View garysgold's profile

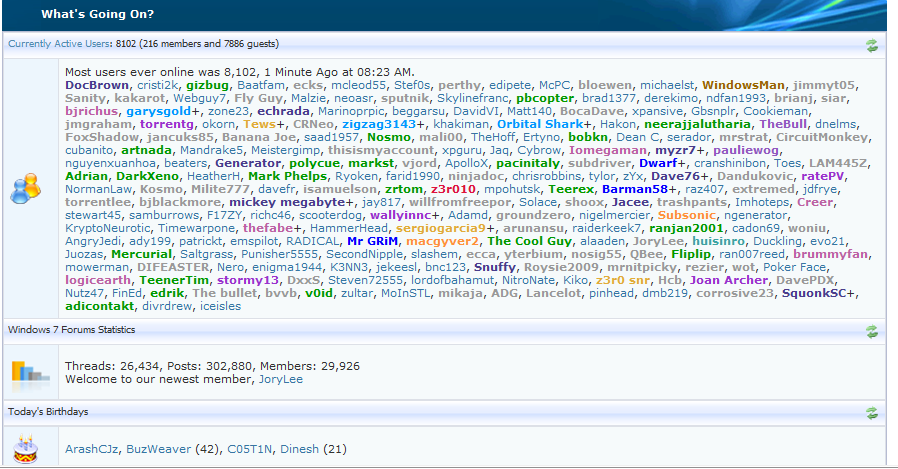(x=159, y=111)
